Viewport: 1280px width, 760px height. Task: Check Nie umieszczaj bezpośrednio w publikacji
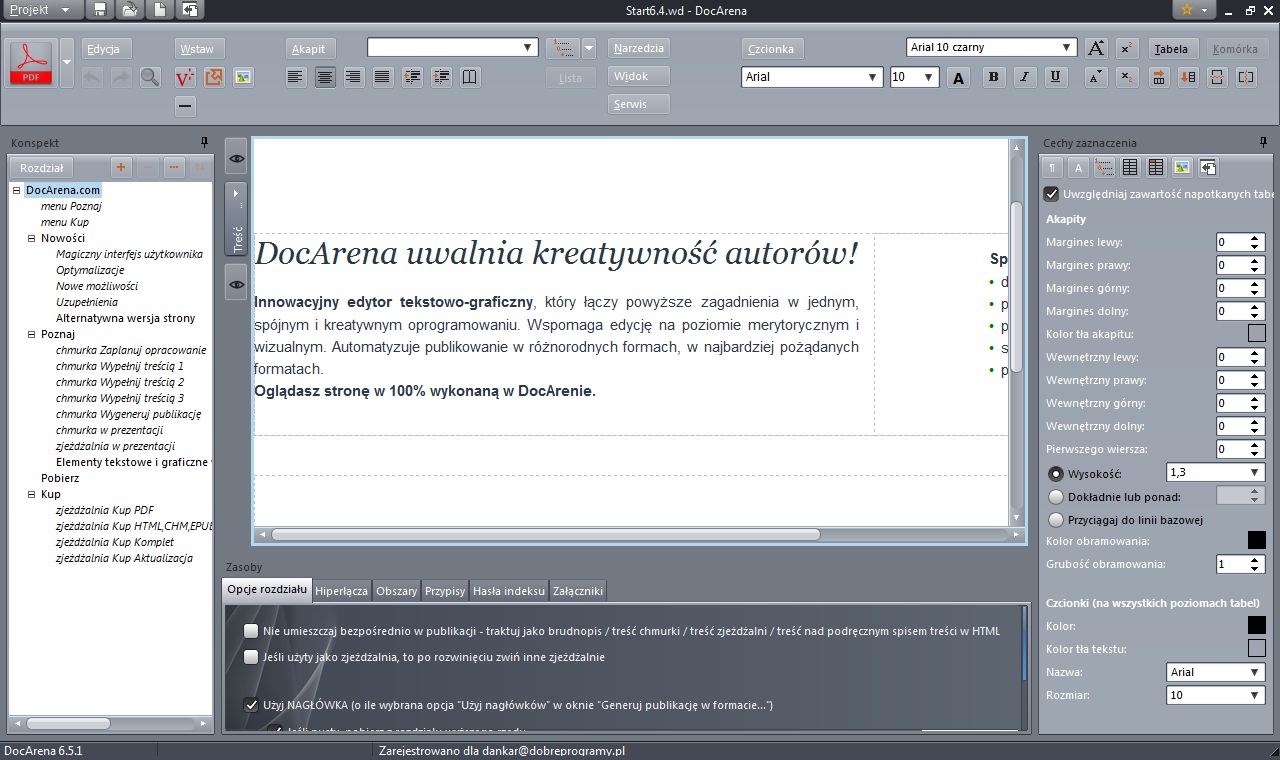tap(251, 631)
